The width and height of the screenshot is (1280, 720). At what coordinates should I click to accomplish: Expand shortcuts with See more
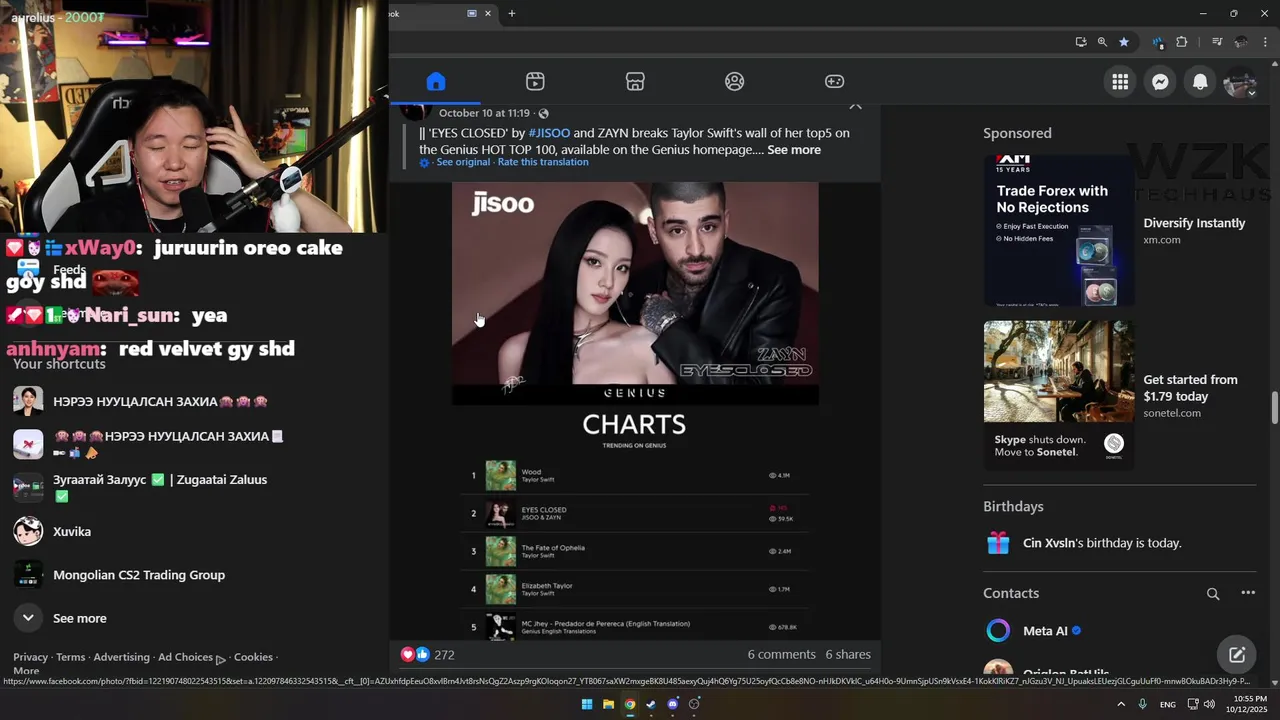coord(79,618)
